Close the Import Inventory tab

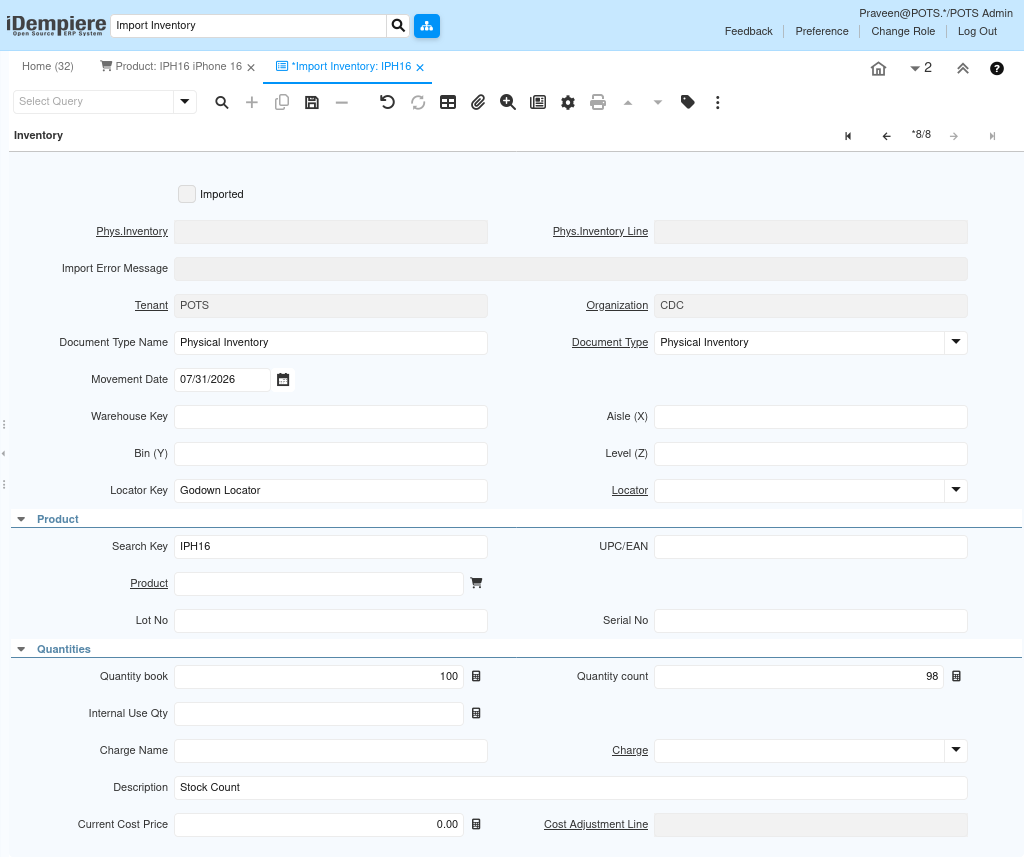420,67
